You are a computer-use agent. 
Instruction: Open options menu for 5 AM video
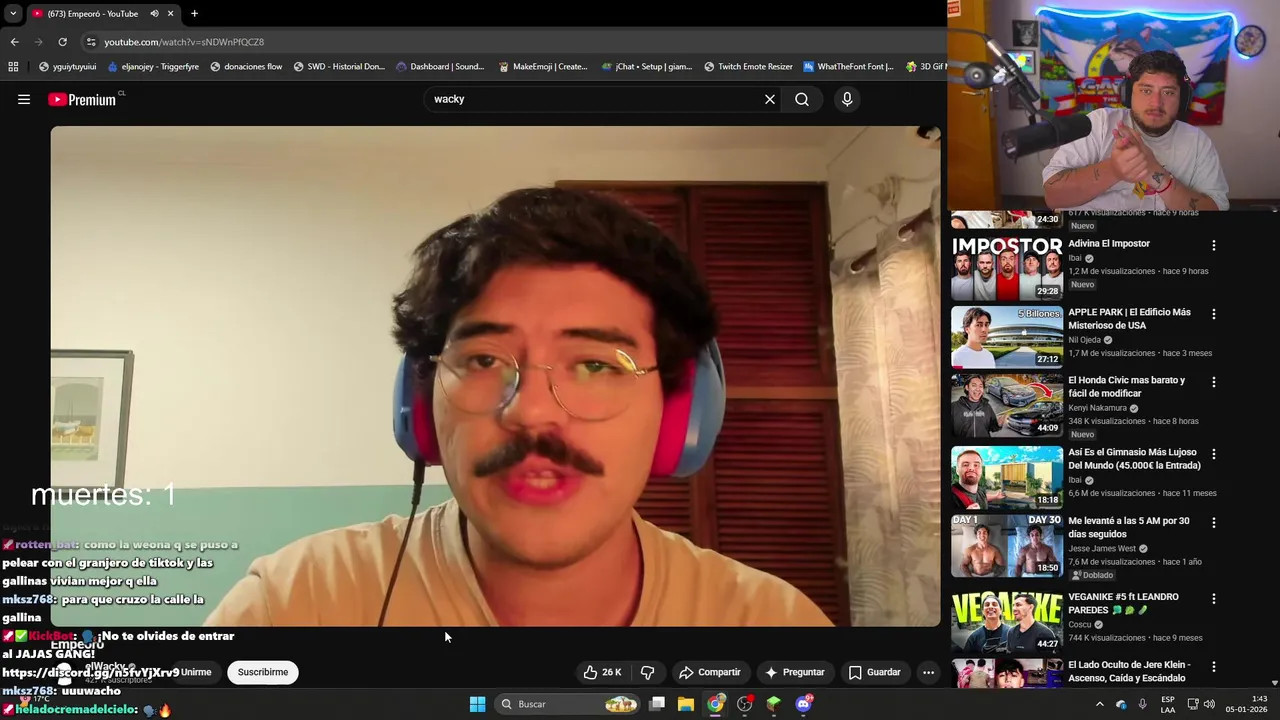1214,523
